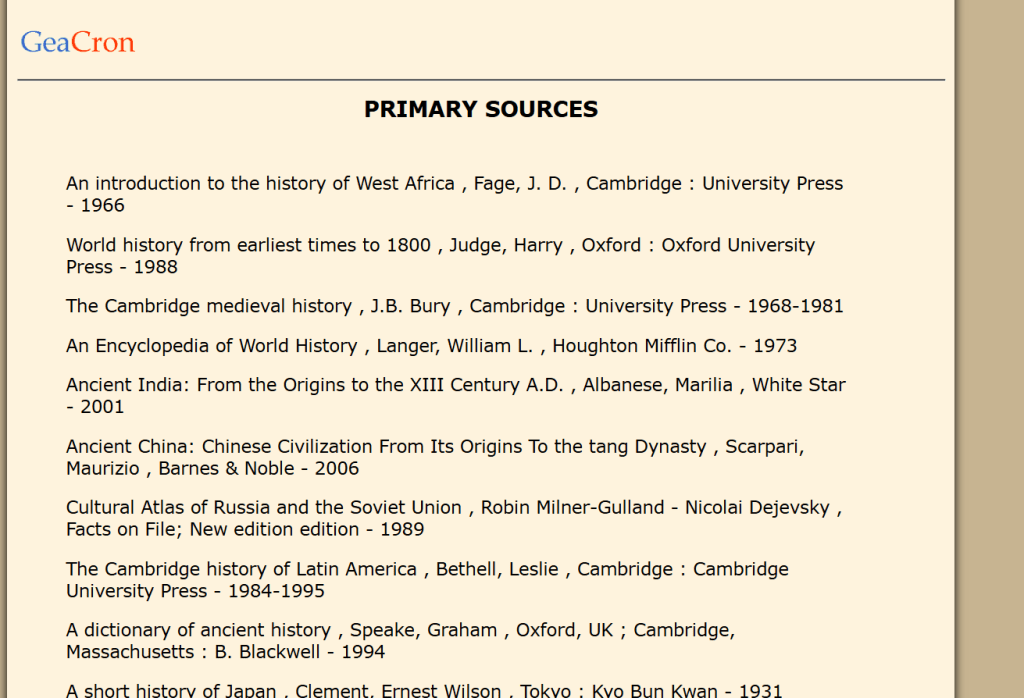1024x698 pixels.
Task: Select An Encyclopedia of World History title
Action: click(x=211, y=346)
